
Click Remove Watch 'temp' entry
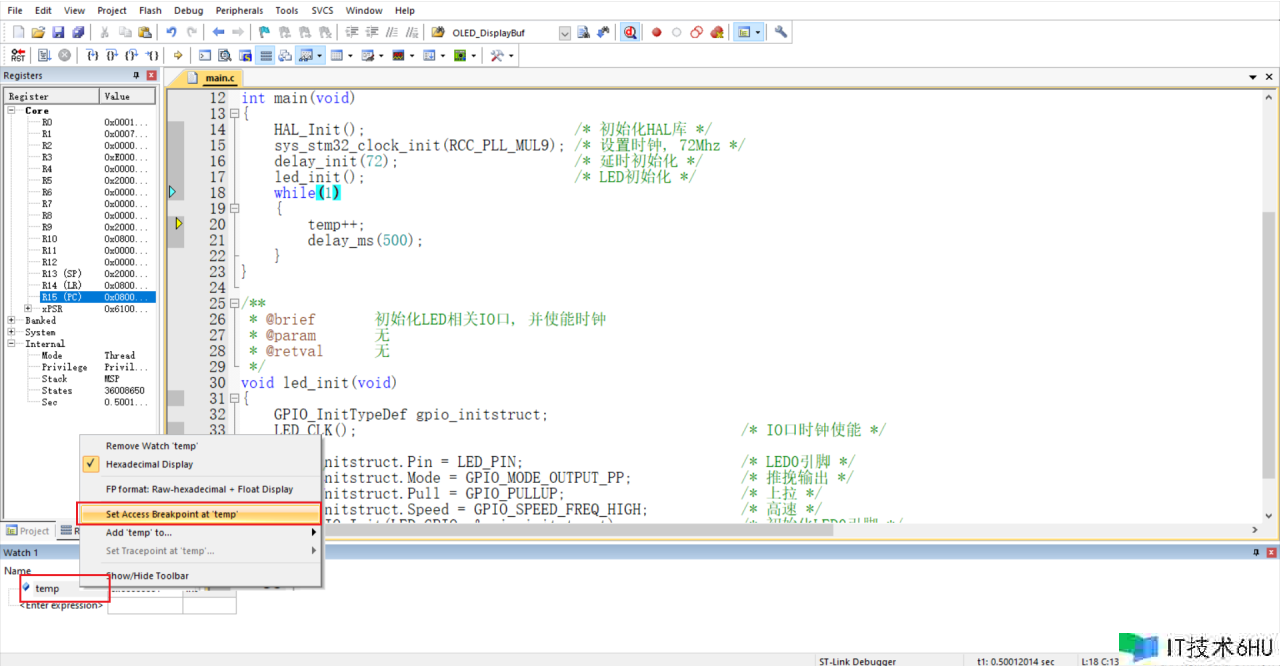[x=152, y=446]
